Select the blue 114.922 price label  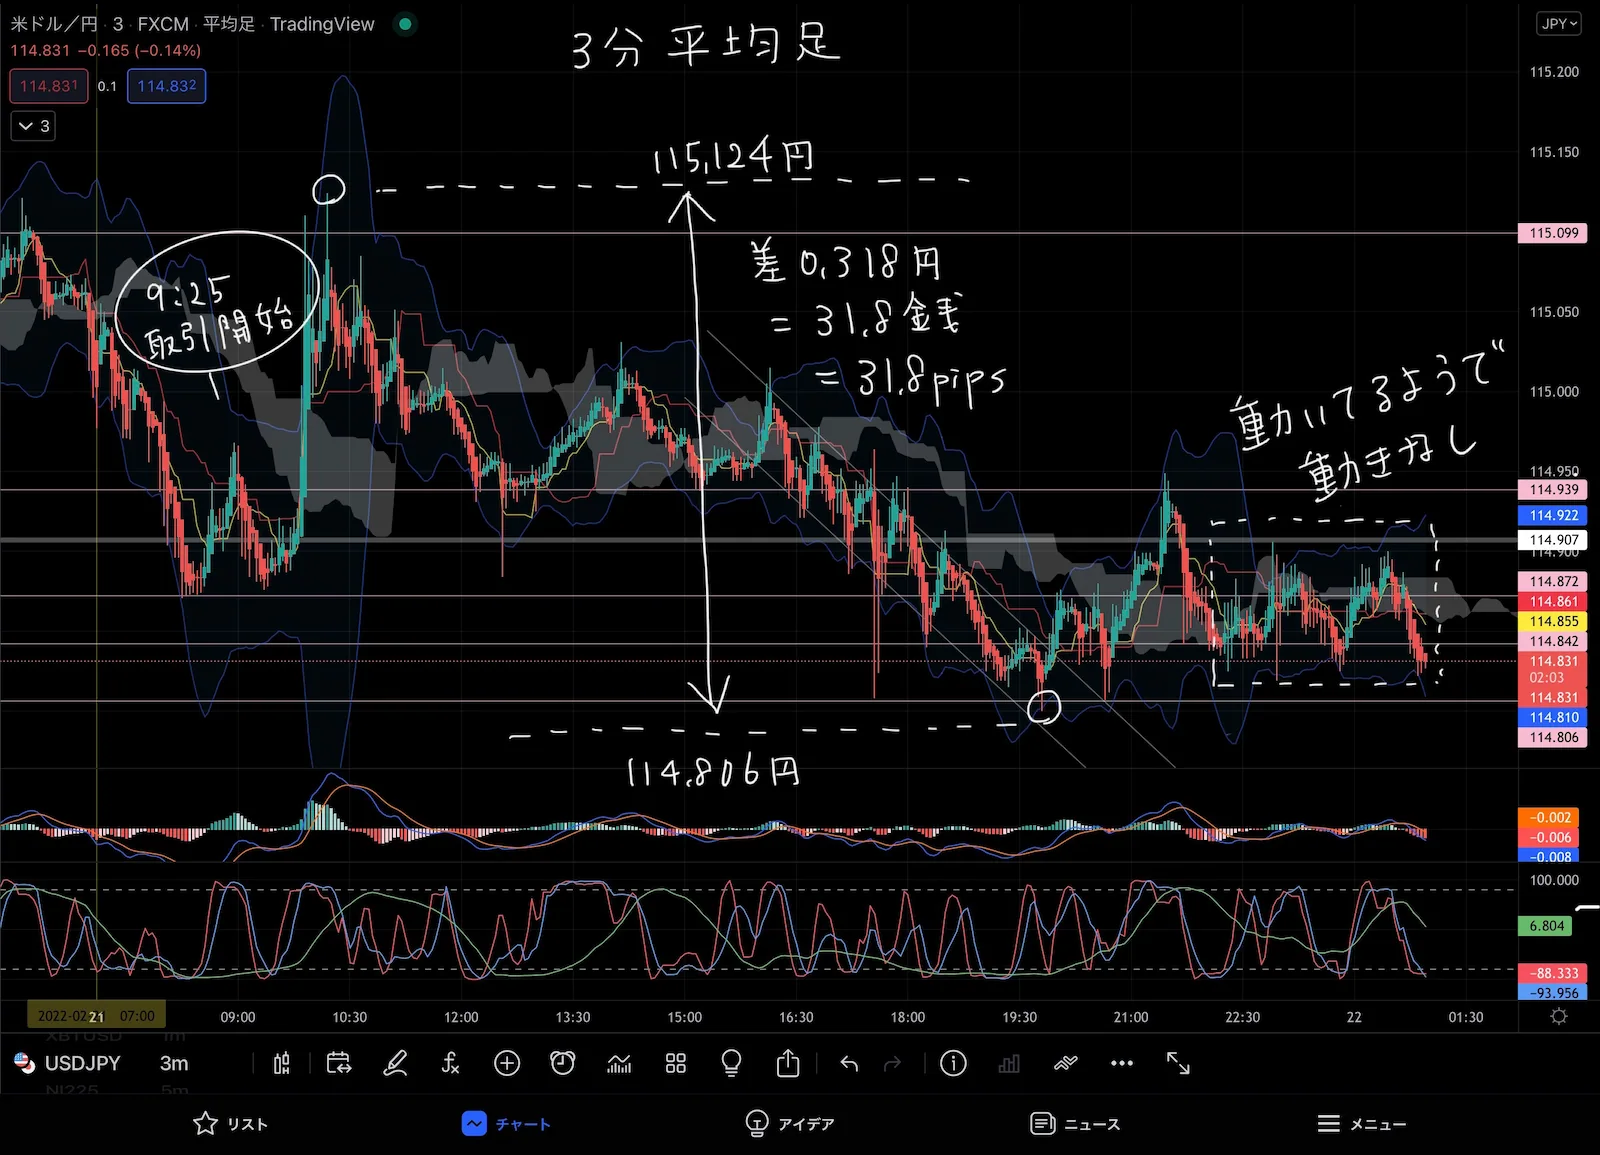(1553, 515)
